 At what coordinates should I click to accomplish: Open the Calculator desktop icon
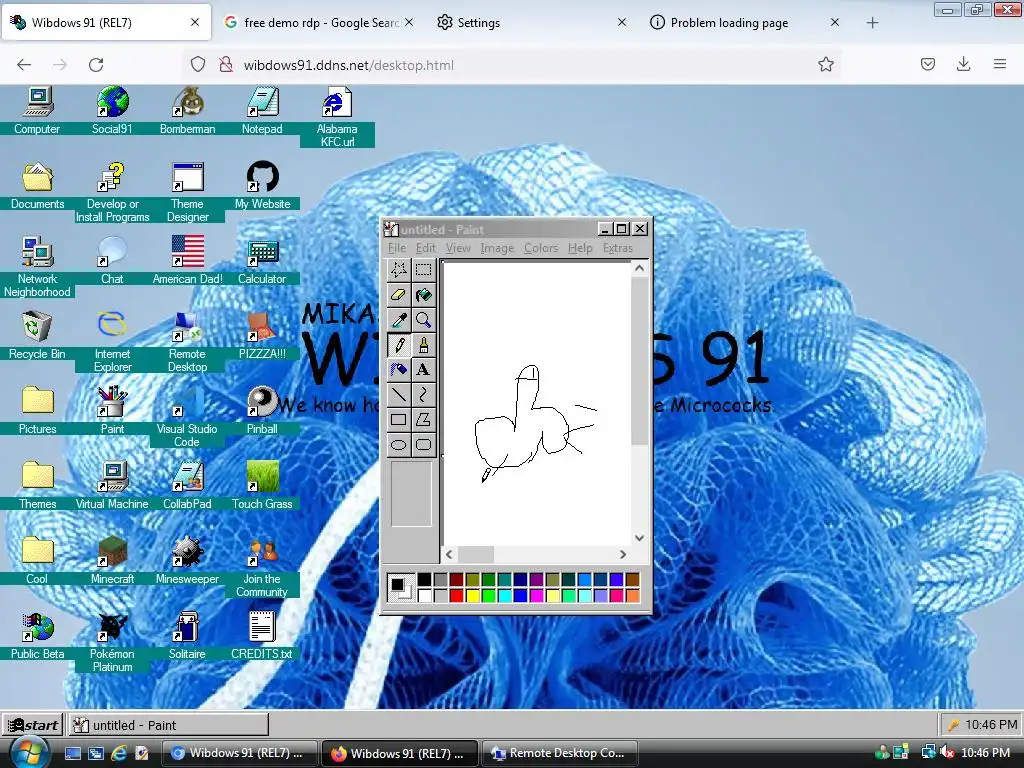click(x=262, y=260)
